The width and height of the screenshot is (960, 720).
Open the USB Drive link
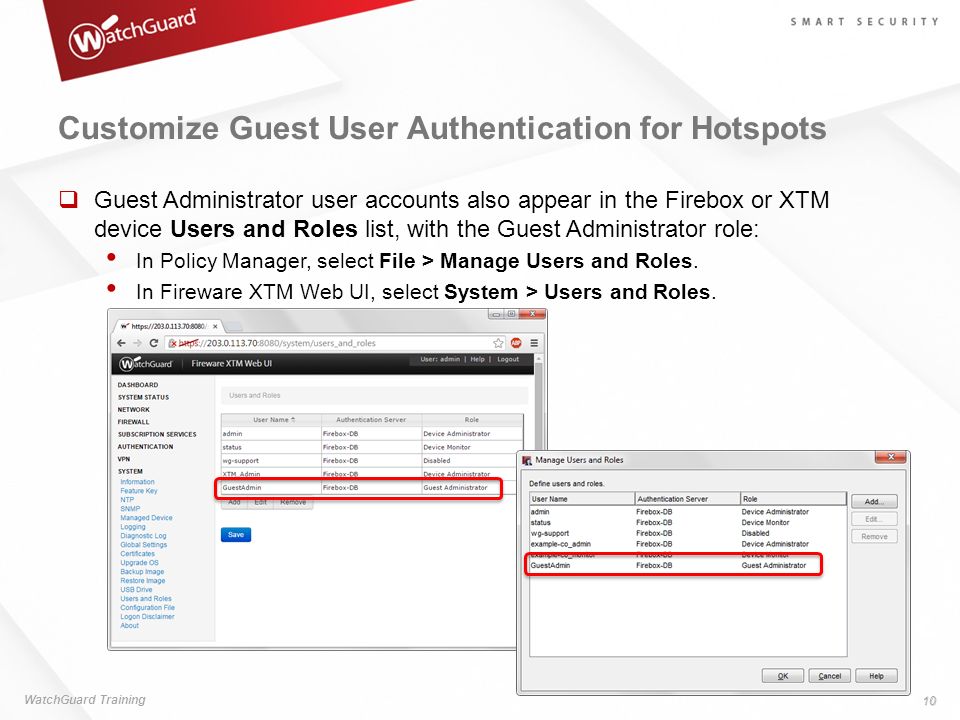(136, 590)
